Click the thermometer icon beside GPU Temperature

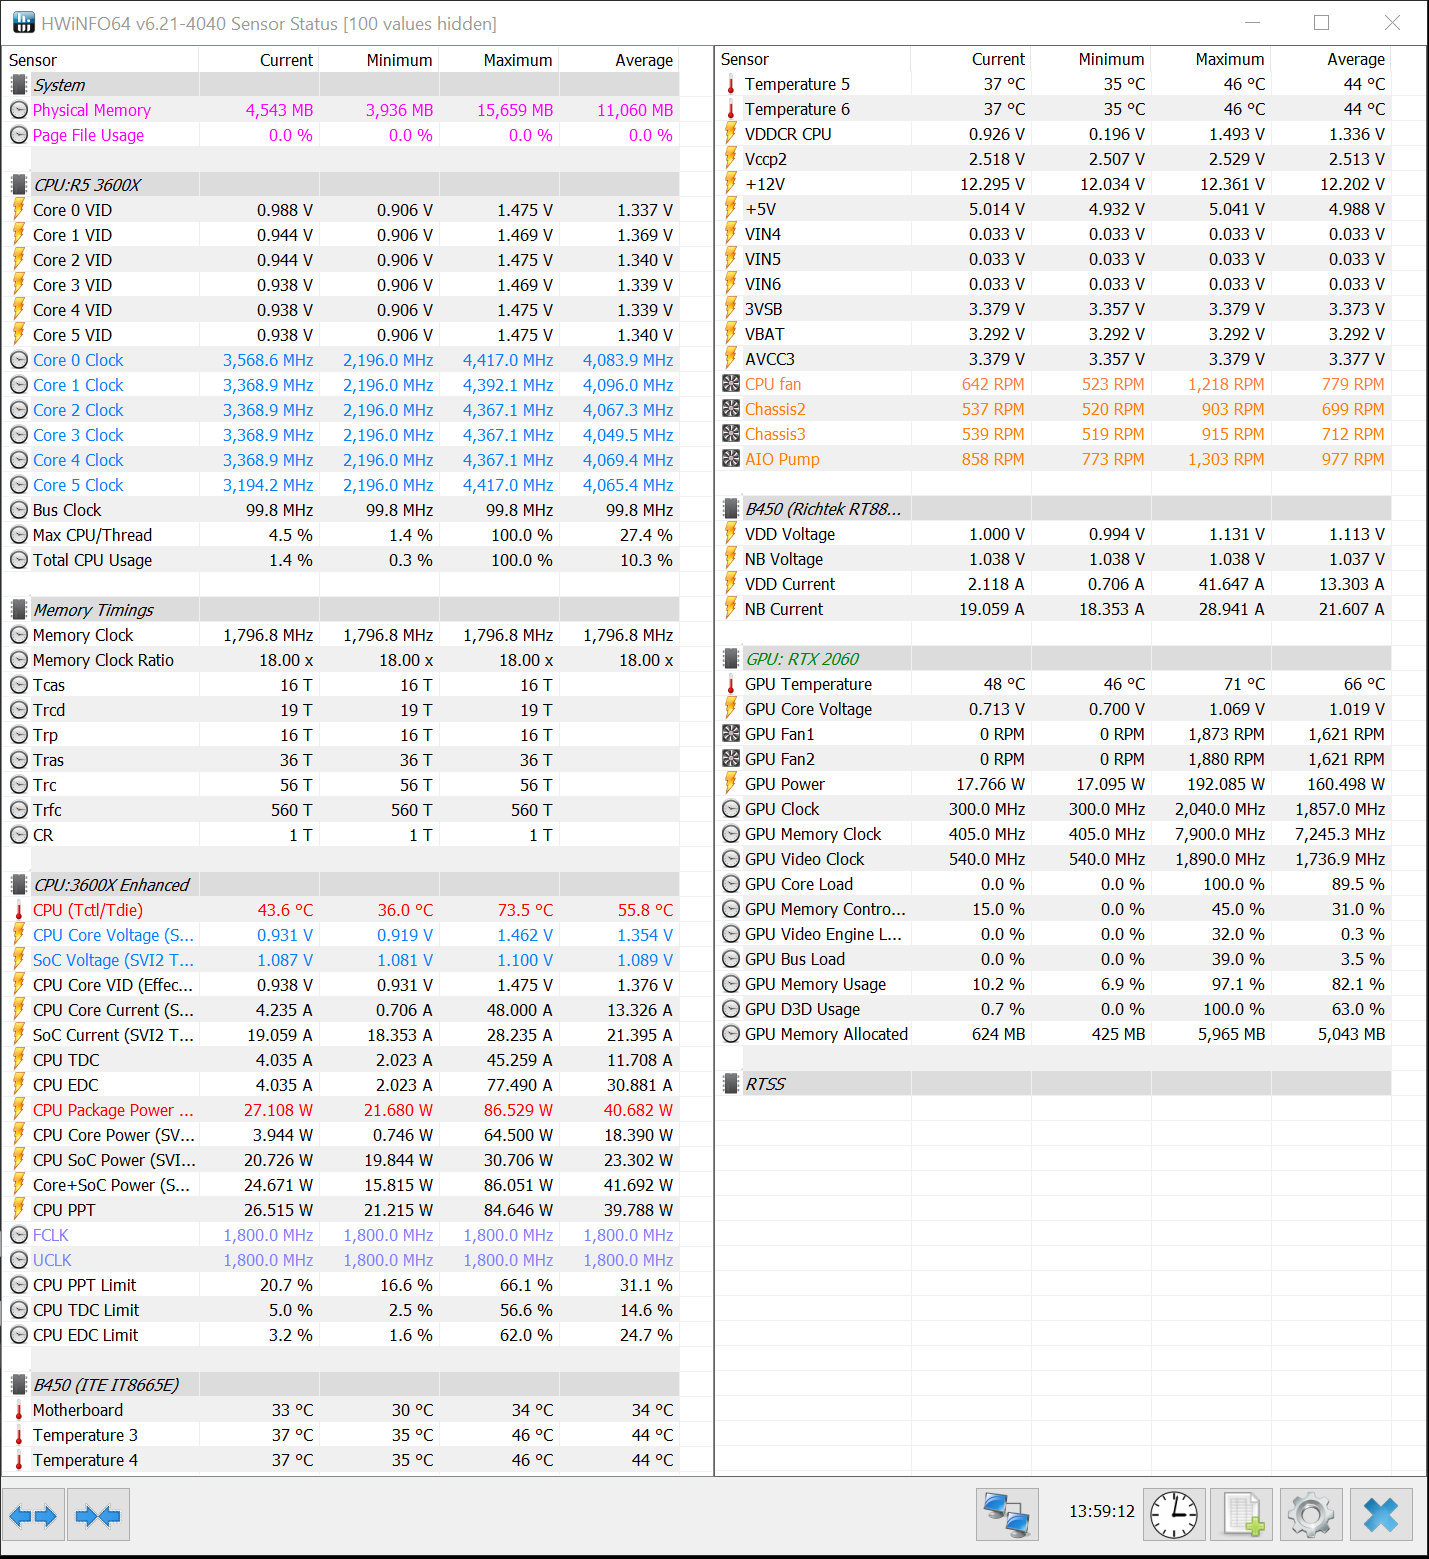click(731, 684)
